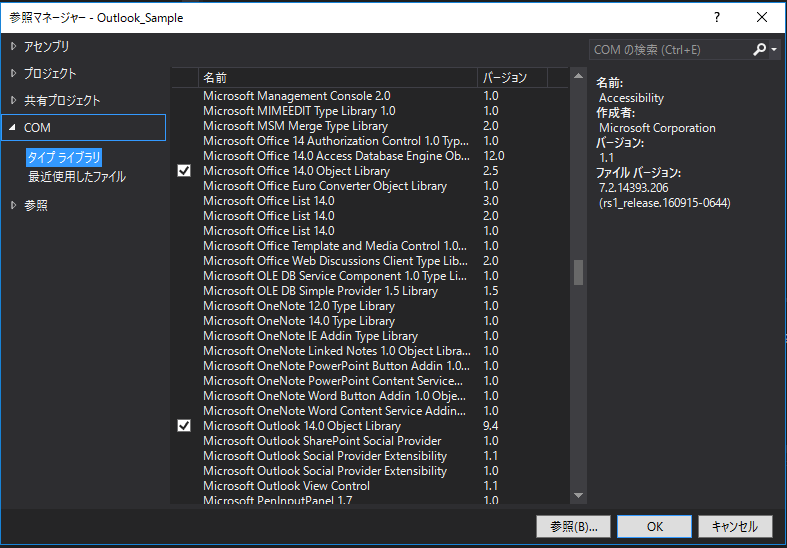Select Microsoft MSM Merge Type Library
Screen dimensions: 787x548
370,125
